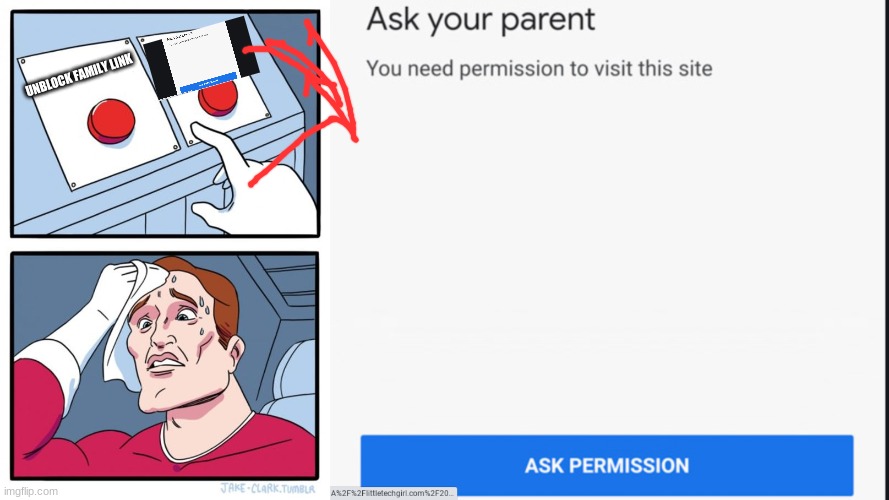The image size is (889, 500).
Task: Click the littletechgirl.com URL status text
Action: pos(393,493)
